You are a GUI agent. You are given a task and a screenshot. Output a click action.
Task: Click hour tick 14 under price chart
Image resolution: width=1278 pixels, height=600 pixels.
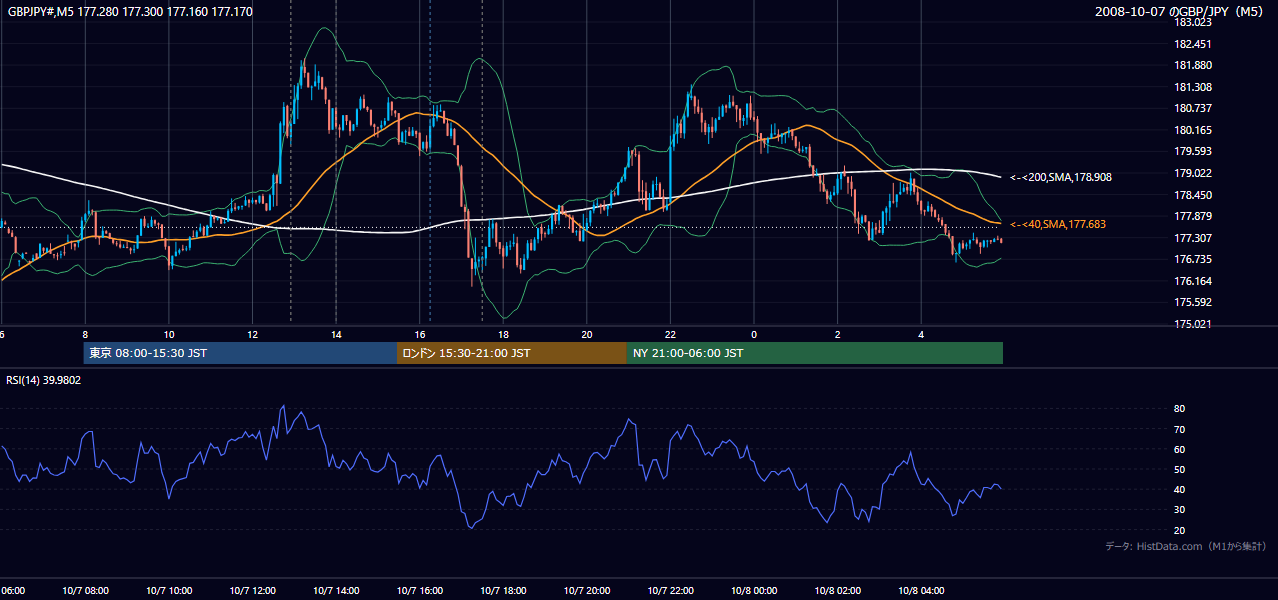[336, 334]
